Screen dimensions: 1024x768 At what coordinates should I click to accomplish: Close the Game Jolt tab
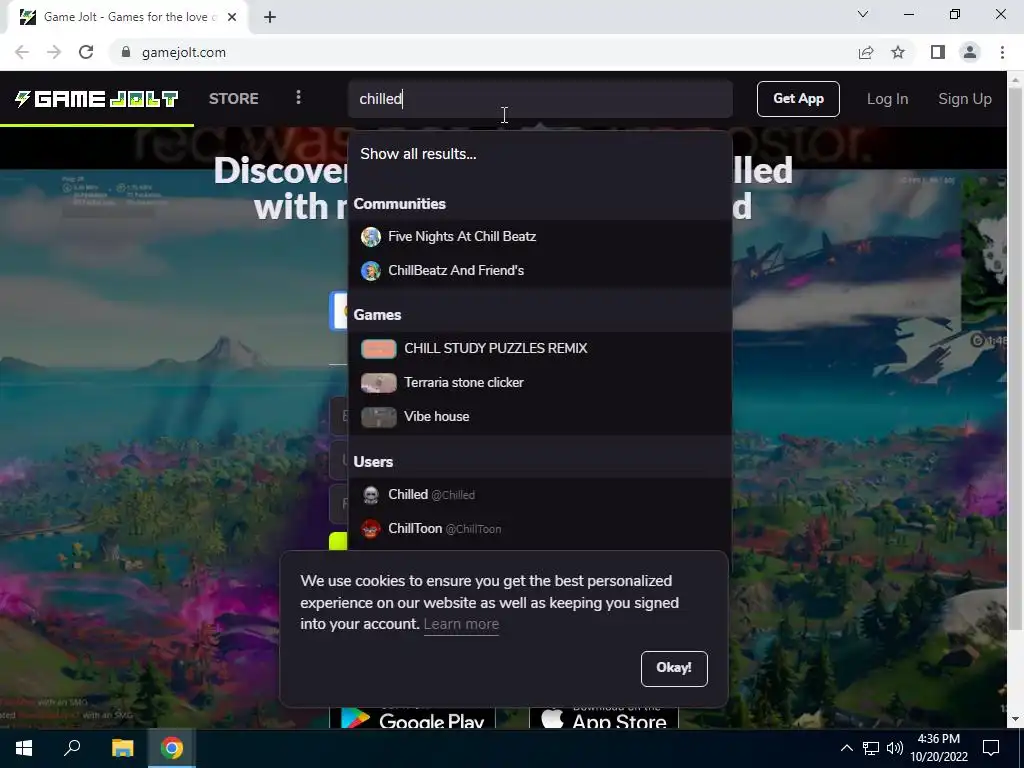click(232, 17)
